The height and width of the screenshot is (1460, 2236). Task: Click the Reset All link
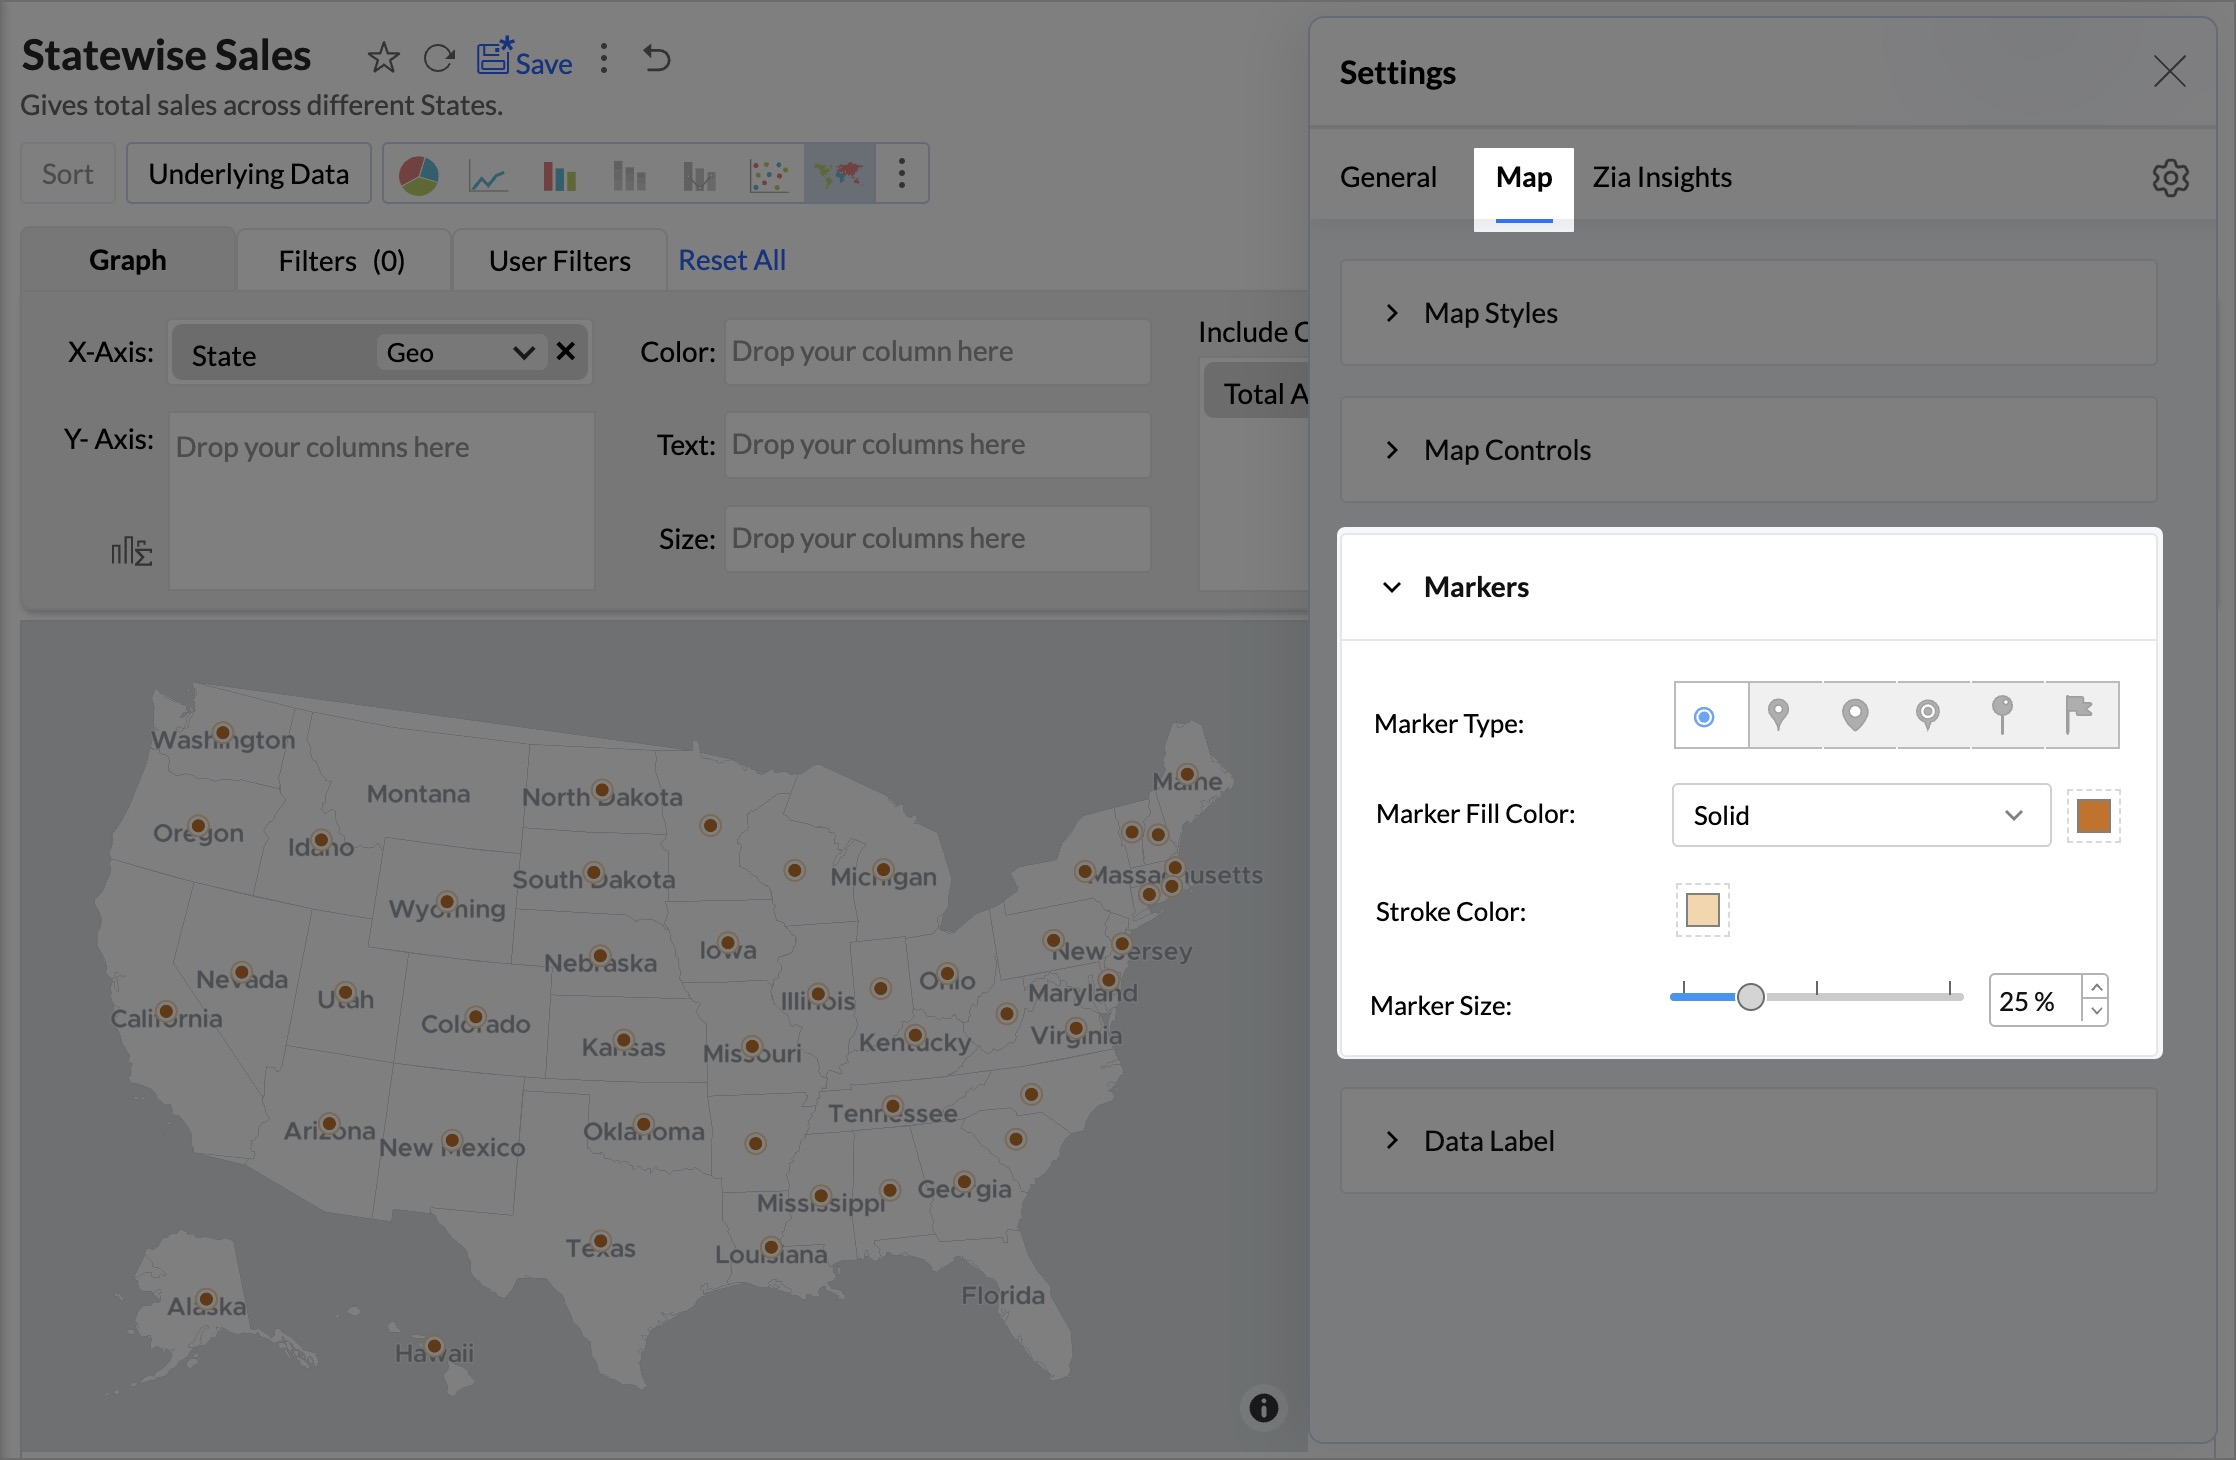click(x=732, y=260)
